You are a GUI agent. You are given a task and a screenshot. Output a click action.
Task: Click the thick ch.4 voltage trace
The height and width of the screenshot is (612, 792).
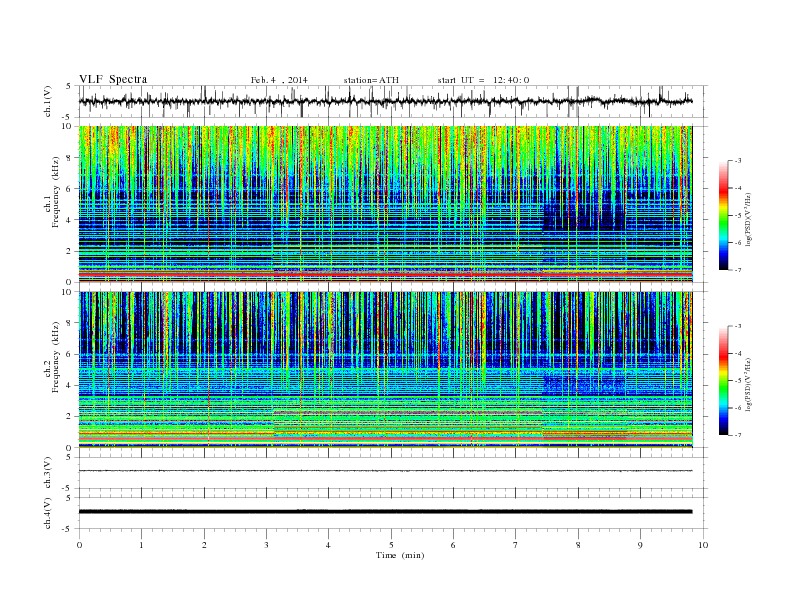tap(385, 512)
